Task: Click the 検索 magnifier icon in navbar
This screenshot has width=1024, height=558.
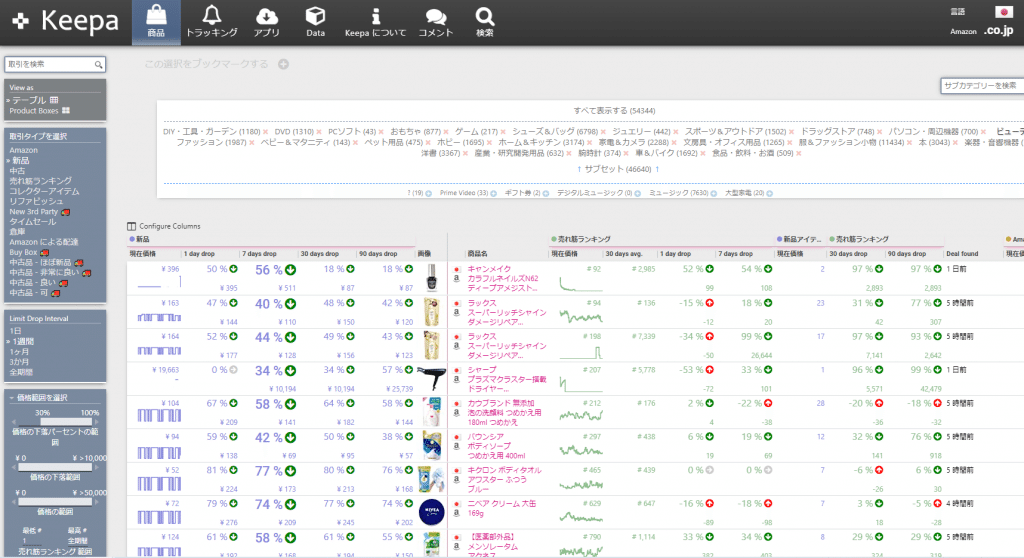Action: pos(485,16)
